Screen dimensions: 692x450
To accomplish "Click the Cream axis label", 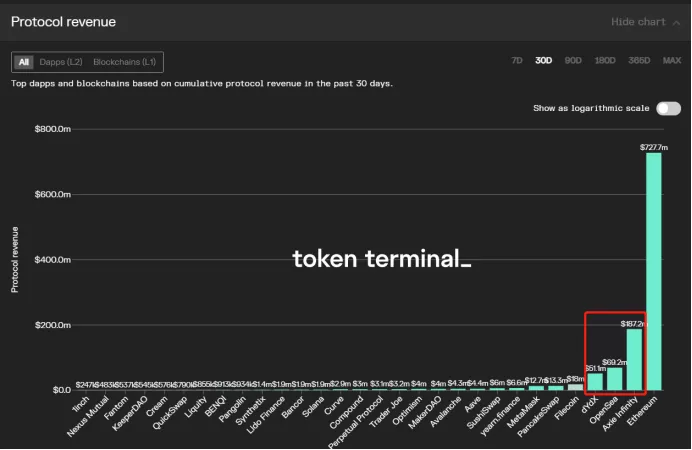I will 157,406.
